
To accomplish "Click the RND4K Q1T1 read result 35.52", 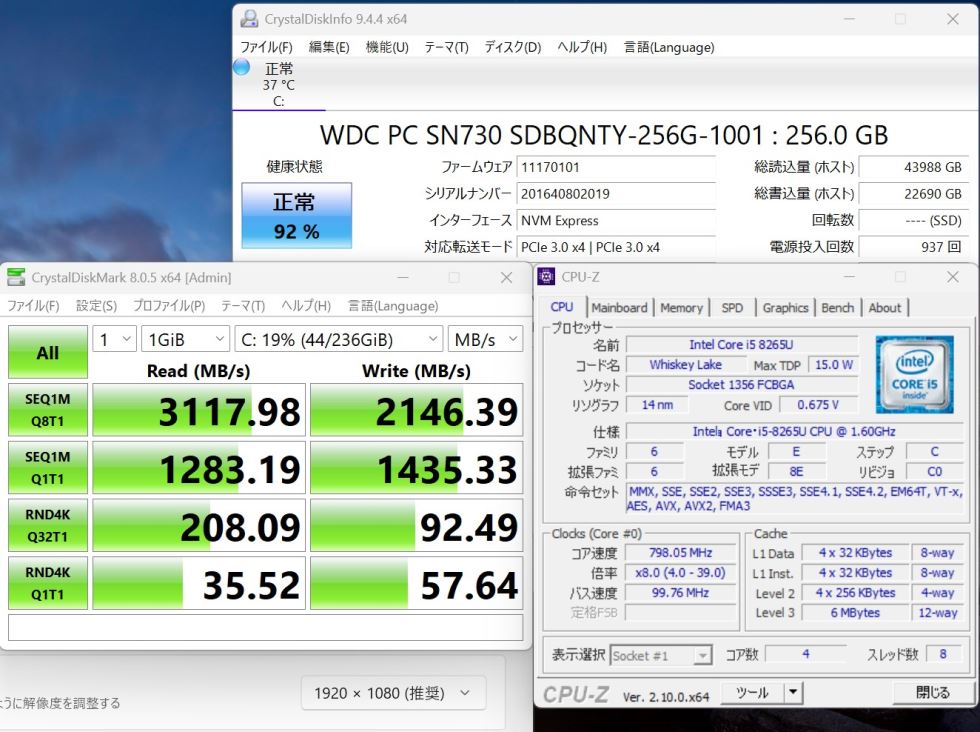I will 199,583.
